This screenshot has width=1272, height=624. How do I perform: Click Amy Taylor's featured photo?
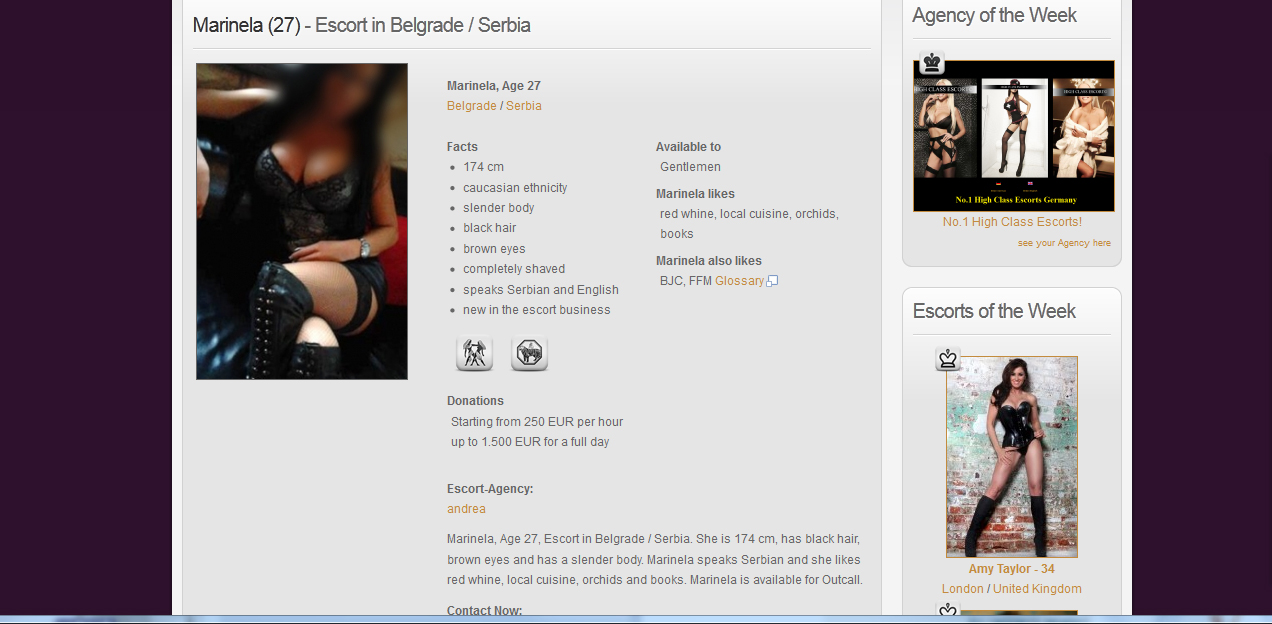pos(1012,457)
